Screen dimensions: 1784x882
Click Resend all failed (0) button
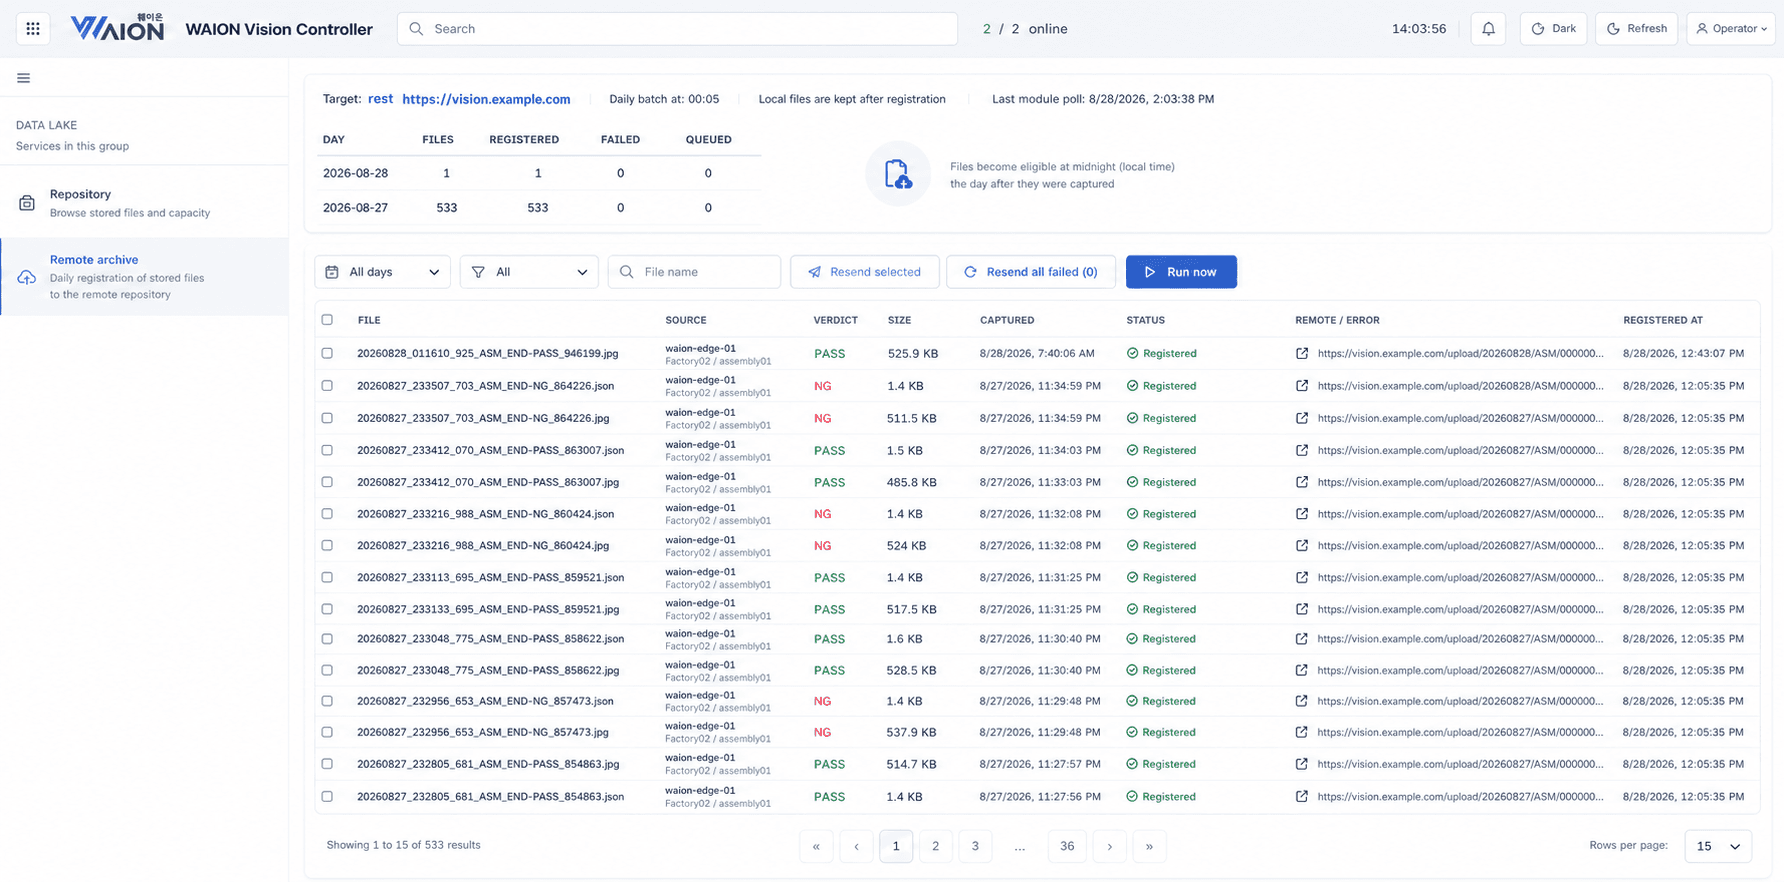tap(1031, 272)
